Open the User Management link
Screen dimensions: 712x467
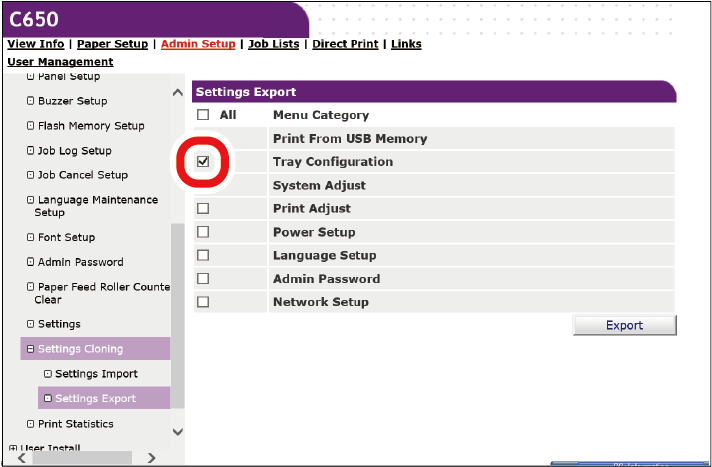pos(60,62)
